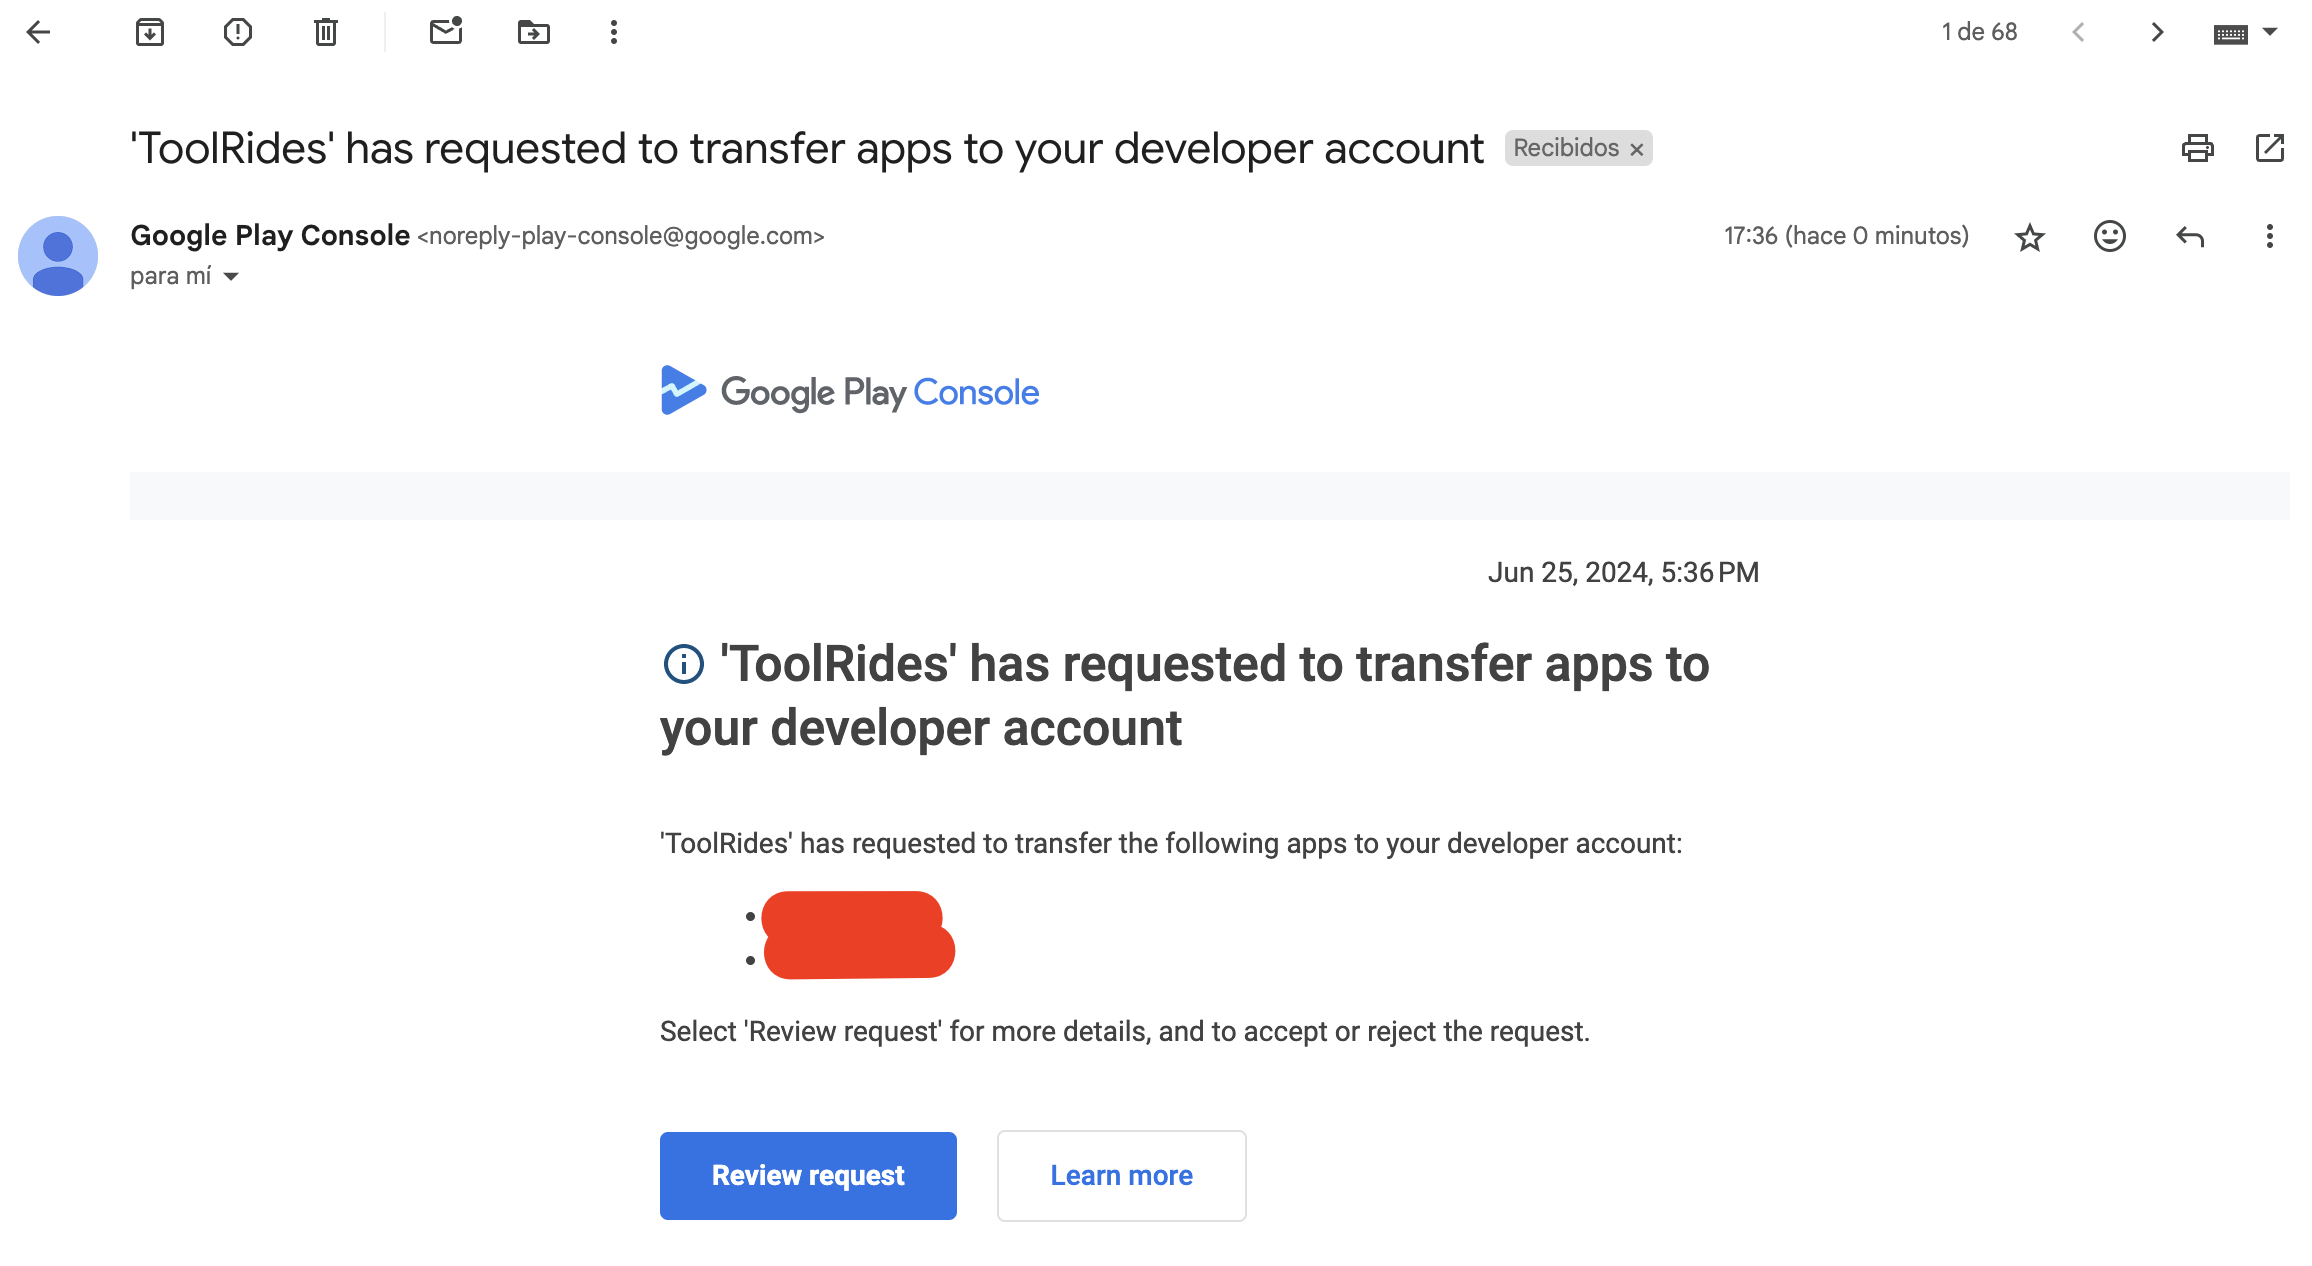
Task: Star this message
Action: pos(2030,237)
